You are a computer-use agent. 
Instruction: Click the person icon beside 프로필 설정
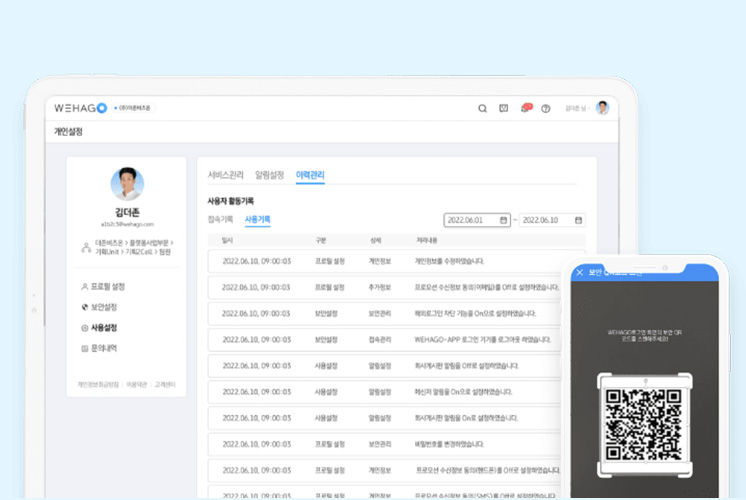pos(85,286)
